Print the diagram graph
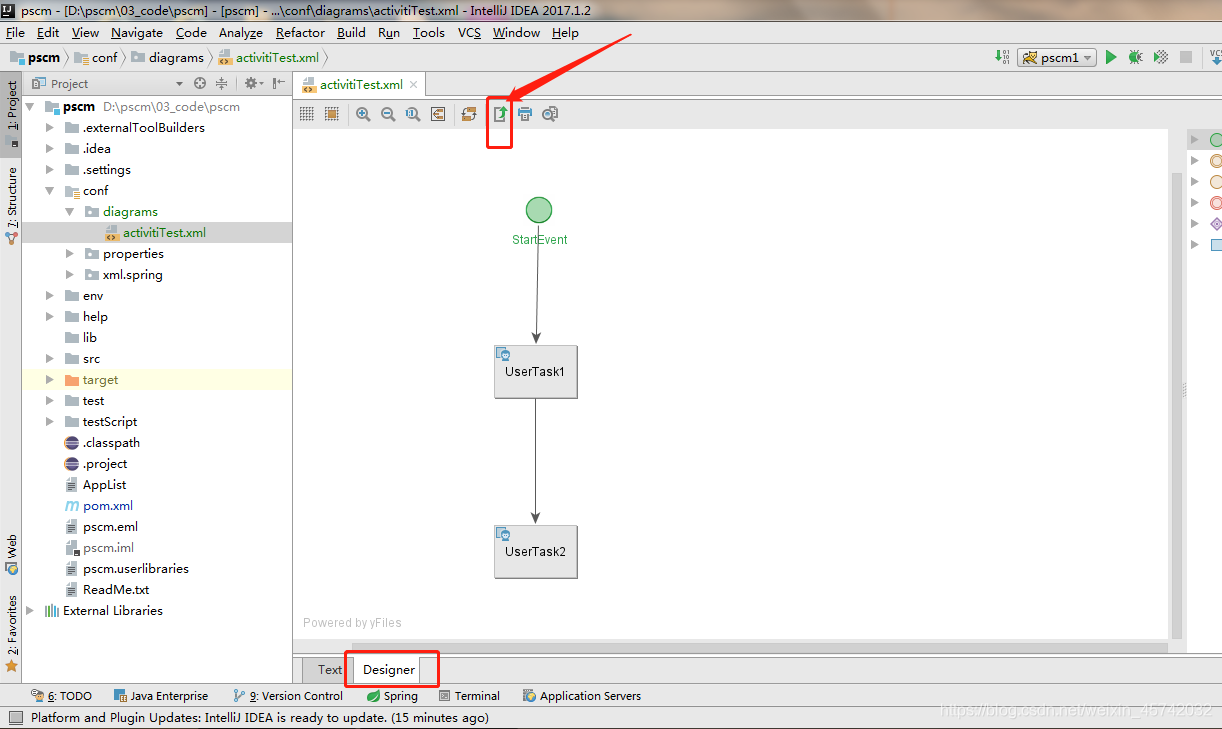Image resolution: width=1222 pixels, height=729 pixels. tap(525, 114)
